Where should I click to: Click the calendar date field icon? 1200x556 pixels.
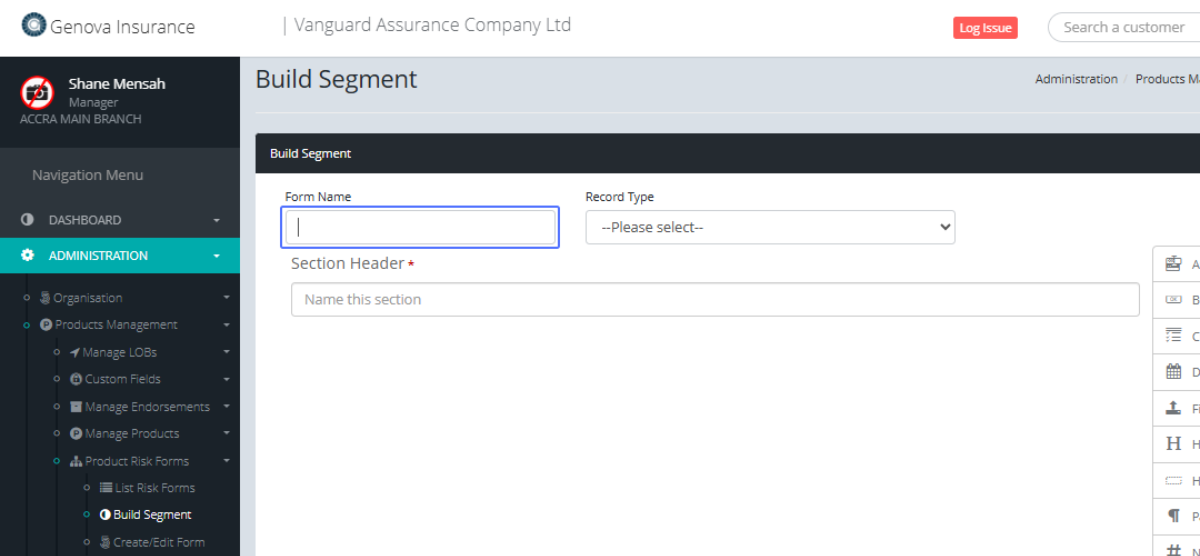point(1174,372)
